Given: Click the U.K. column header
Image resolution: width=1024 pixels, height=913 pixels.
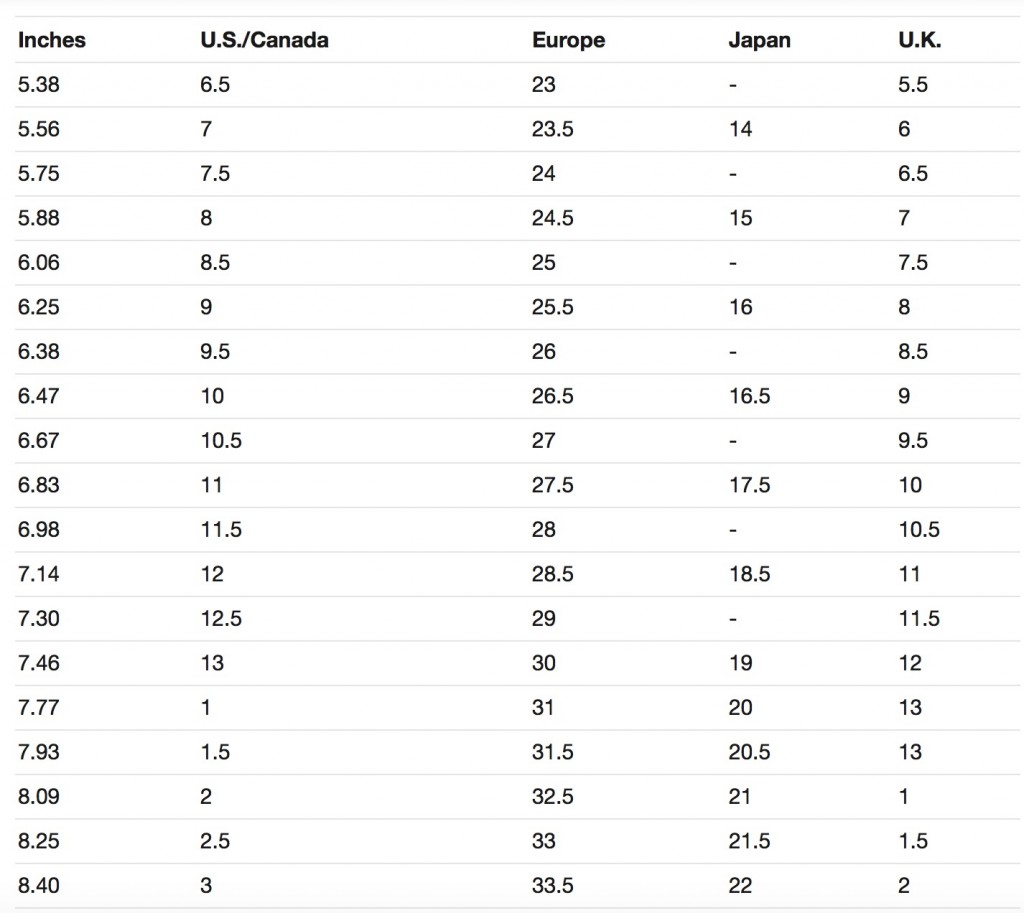Looking at the screenshot, I should click(919, 41).
